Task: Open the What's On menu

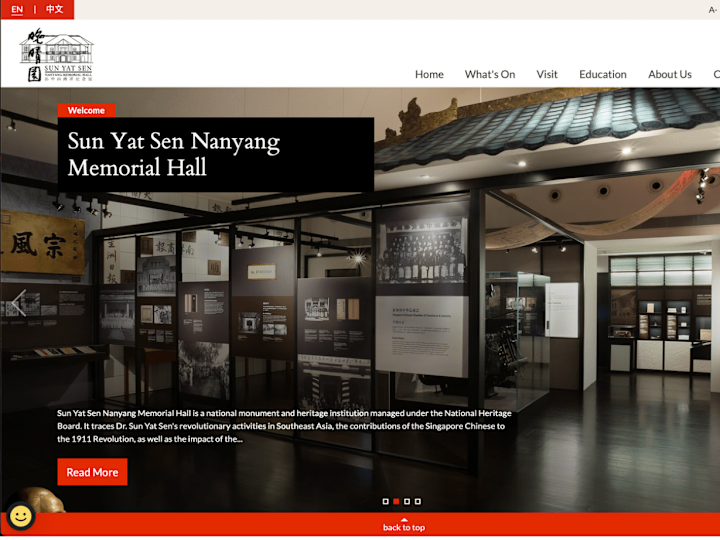Action: pyautogui.click(x=489, y=74)
